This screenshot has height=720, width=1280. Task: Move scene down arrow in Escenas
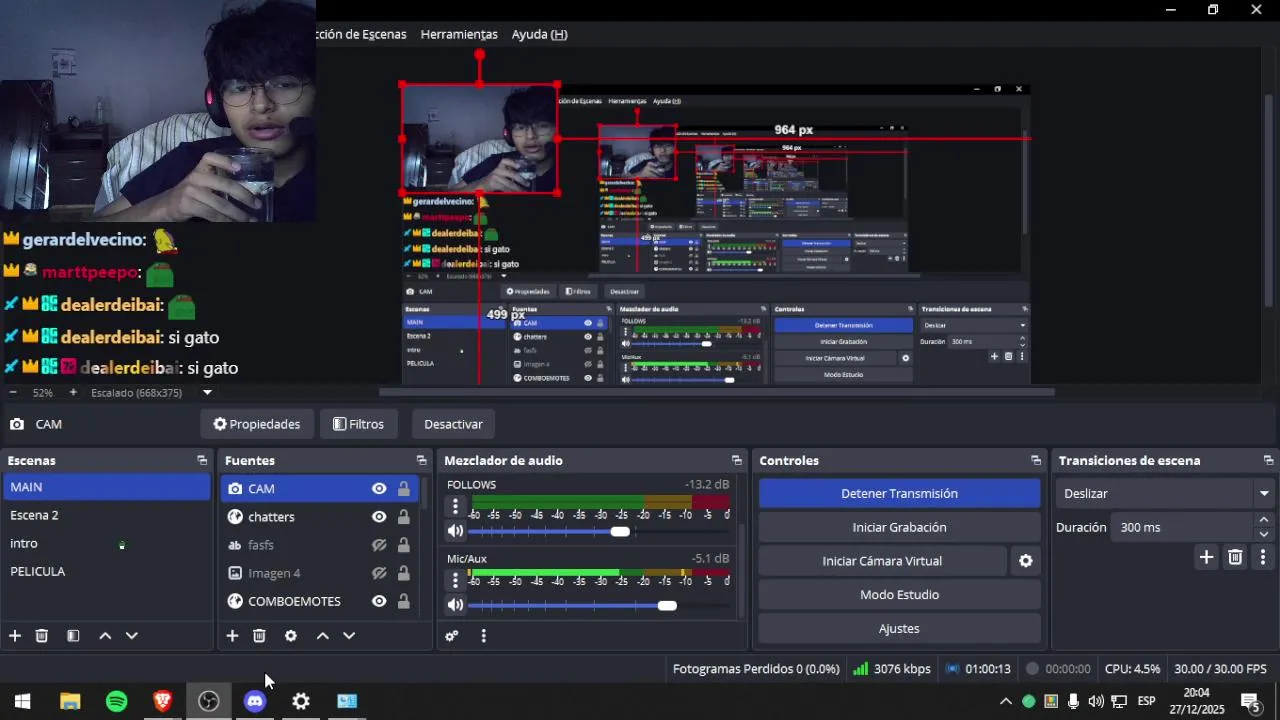pos(131,636)
